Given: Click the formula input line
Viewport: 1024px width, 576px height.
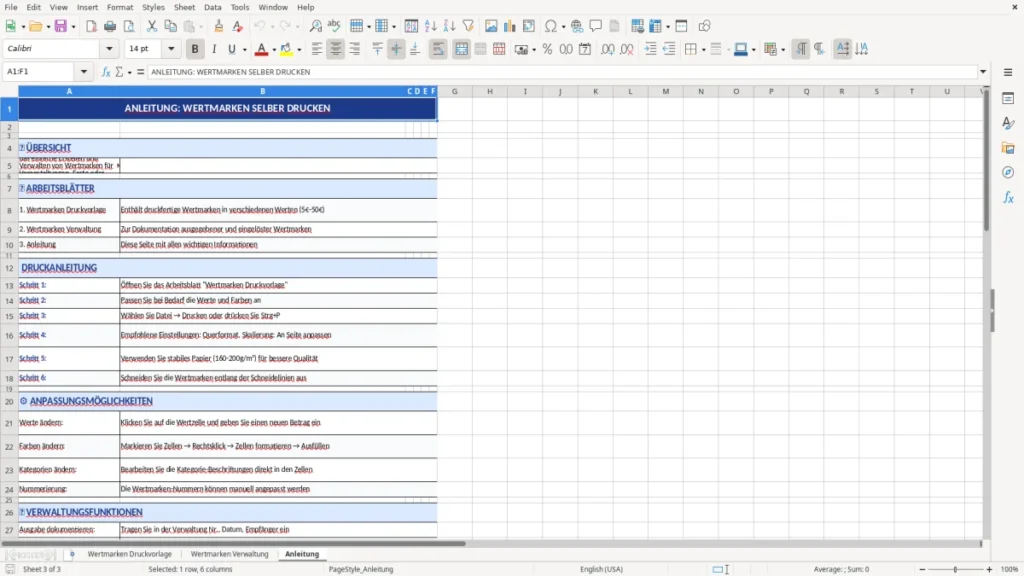Looking at the screenshot, I should click(562, 72).
